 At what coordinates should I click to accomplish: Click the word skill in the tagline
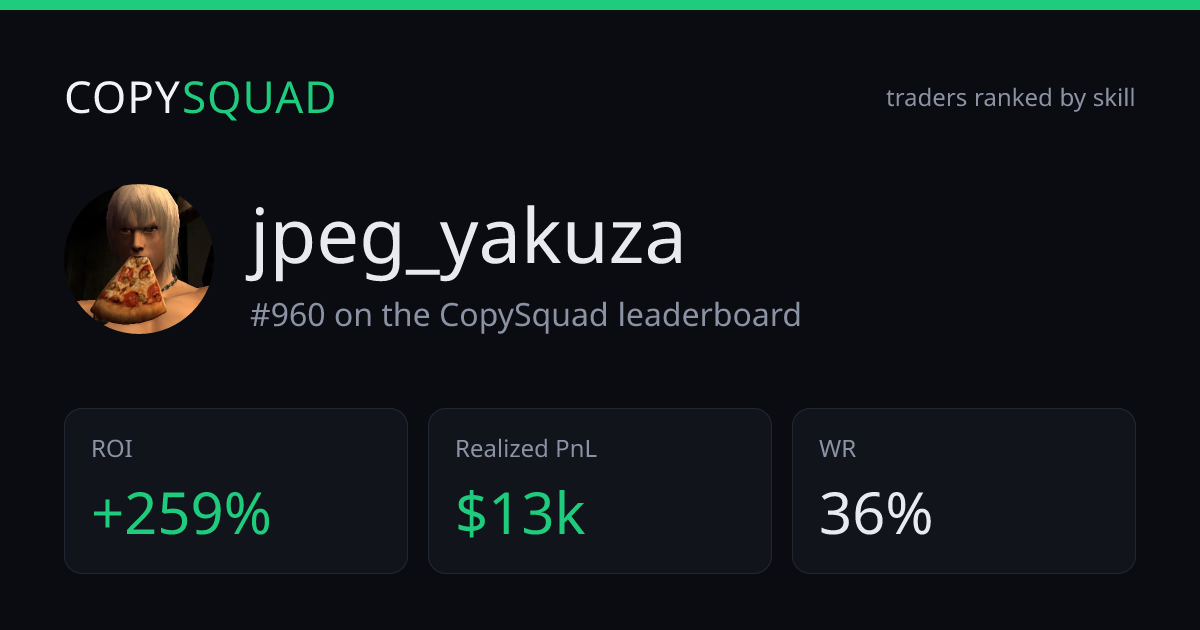(1113, 98)
